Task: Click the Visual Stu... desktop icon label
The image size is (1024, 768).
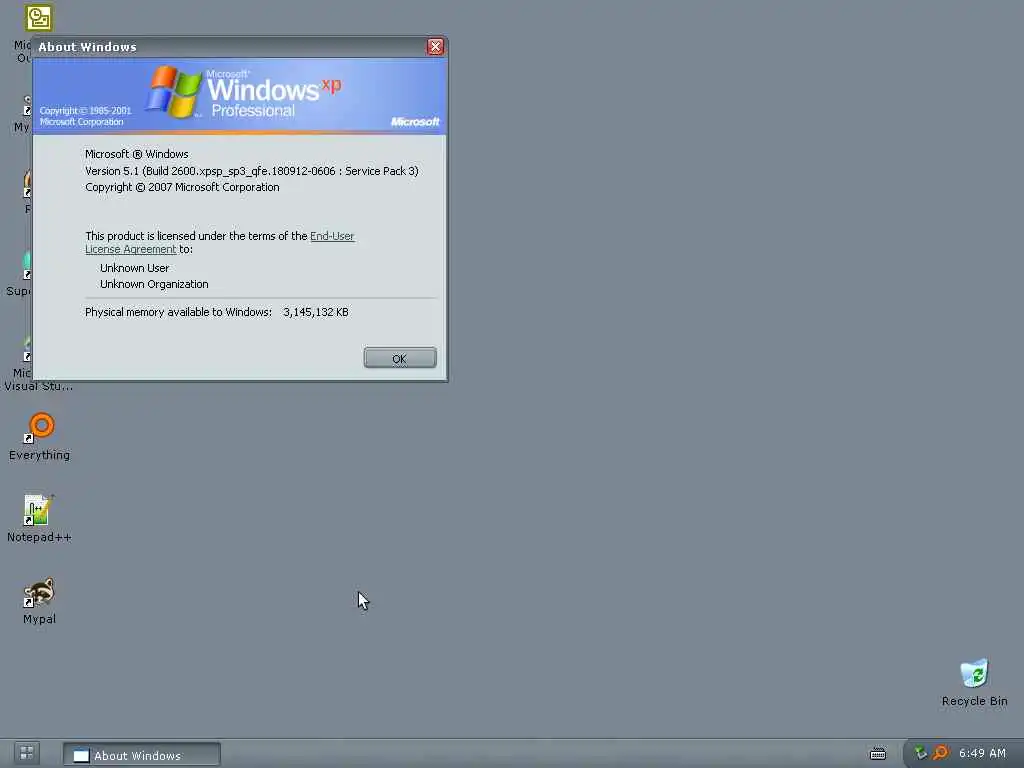Action: 38,386
